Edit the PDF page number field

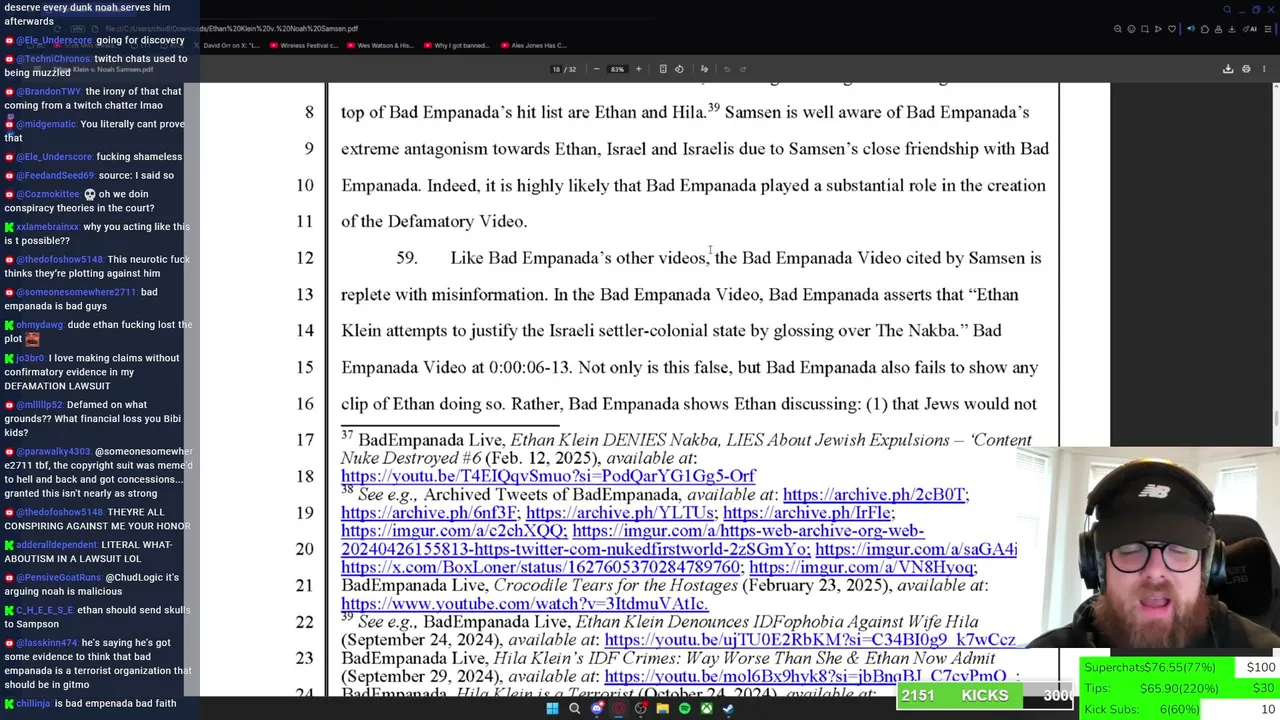point(556,69)
